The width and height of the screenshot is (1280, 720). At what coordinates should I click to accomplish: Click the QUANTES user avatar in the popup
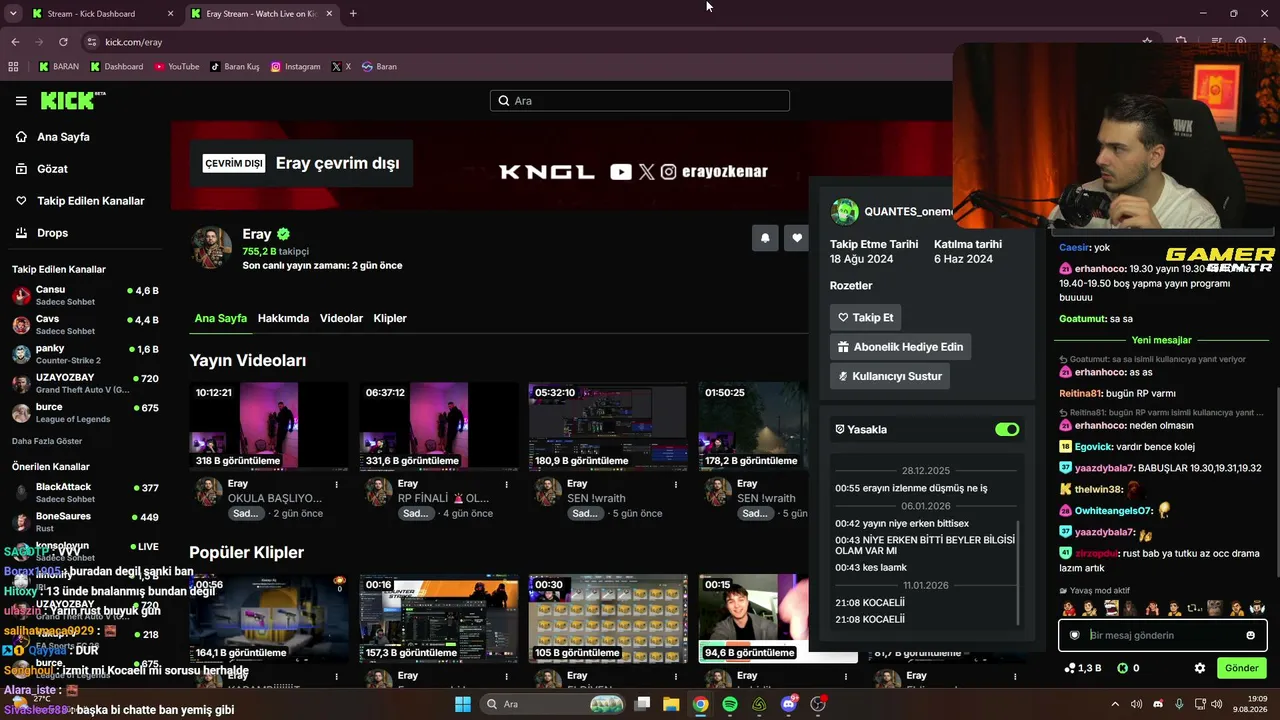[845, 211]
